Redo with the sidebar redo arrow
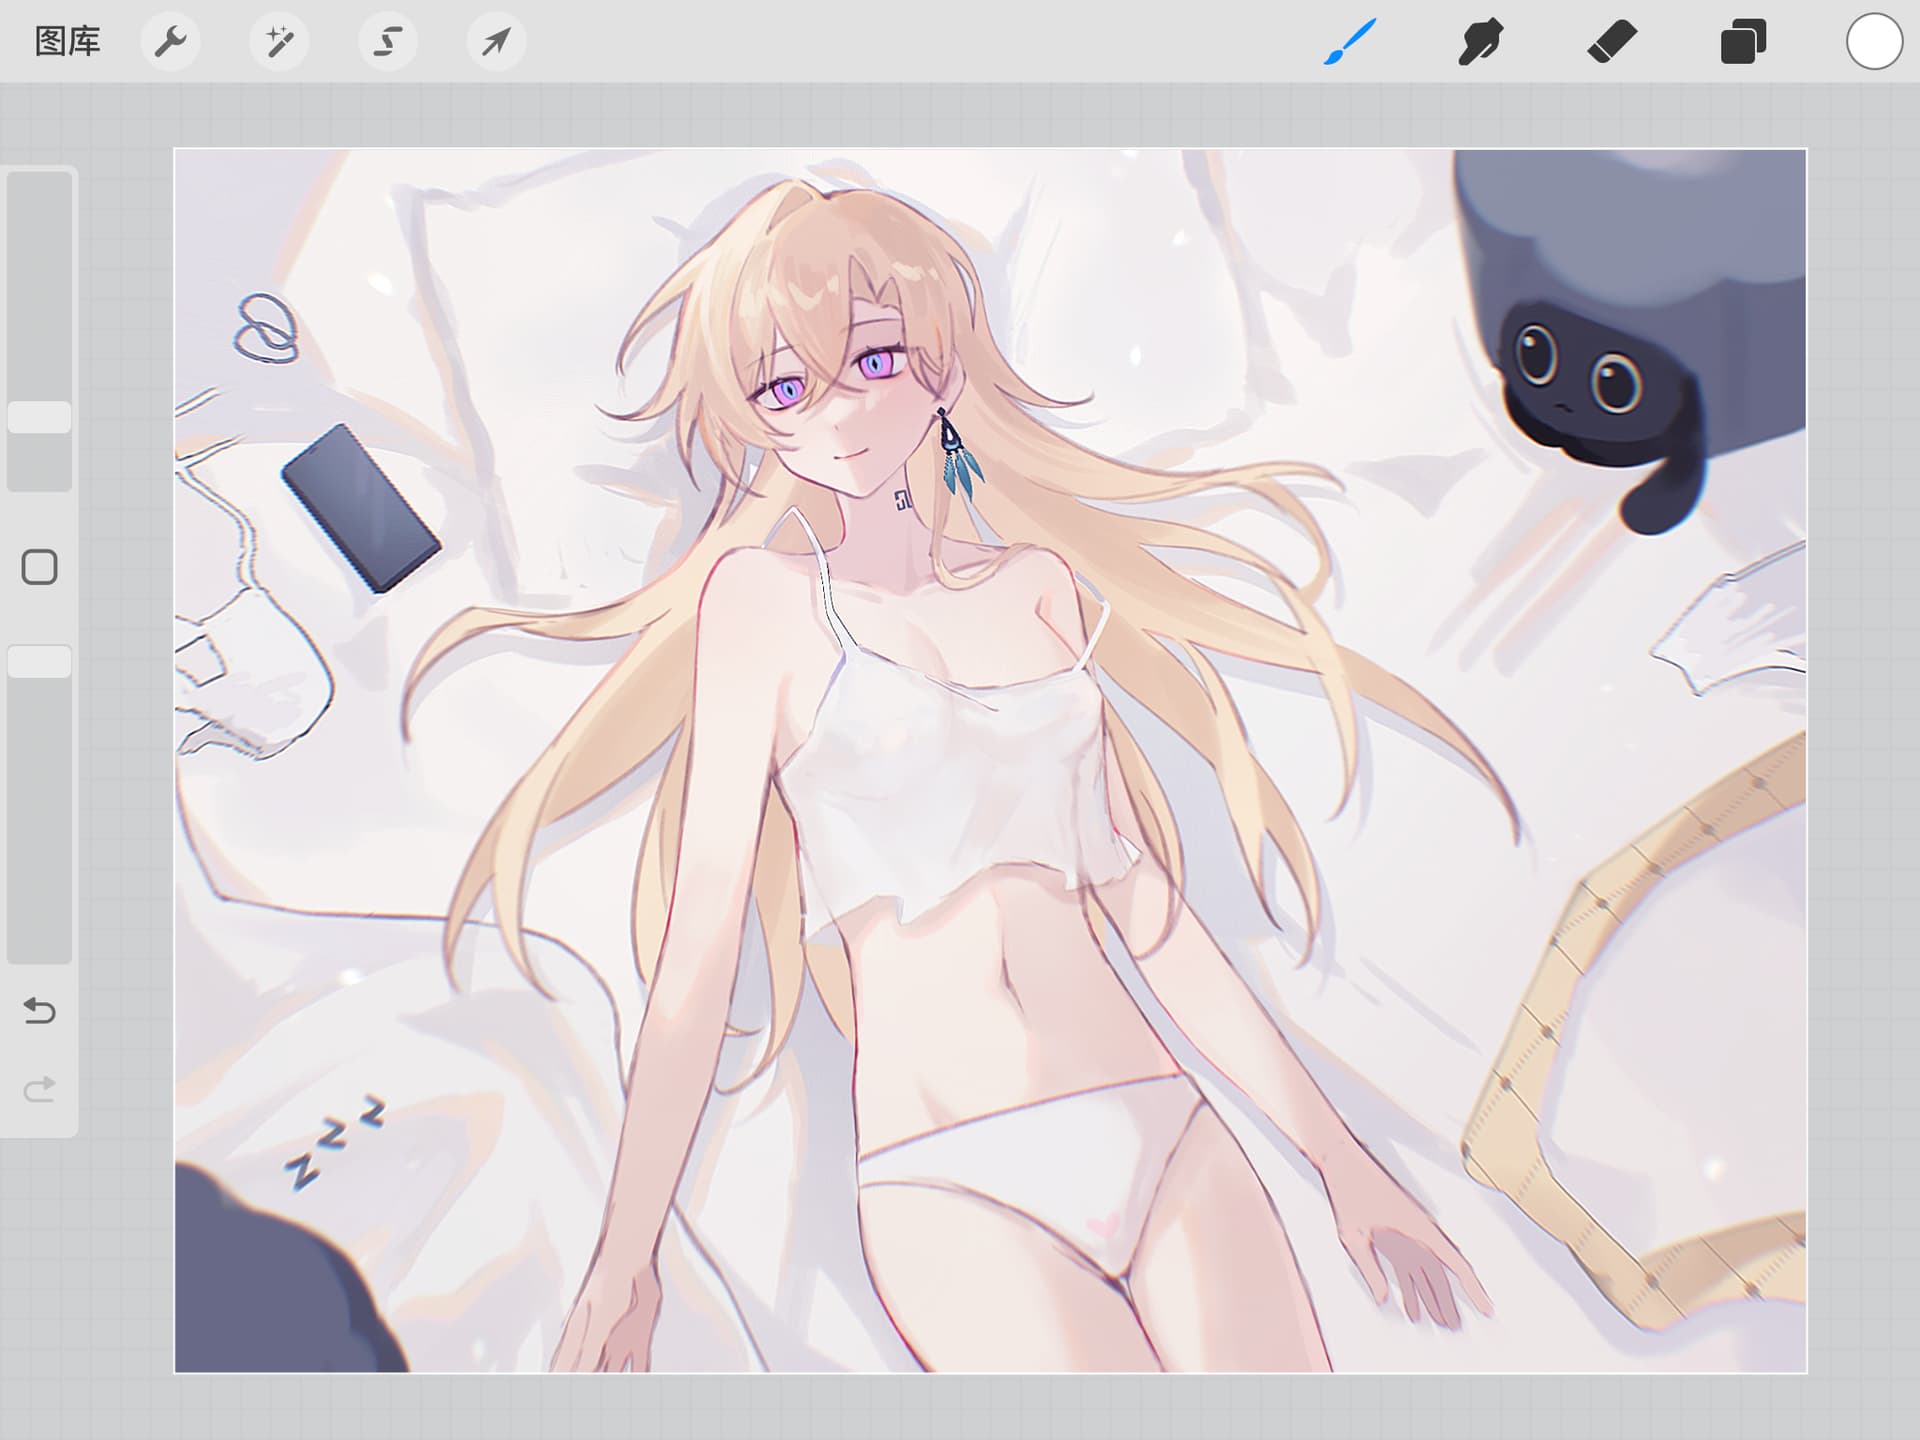 coord(40,1088)
